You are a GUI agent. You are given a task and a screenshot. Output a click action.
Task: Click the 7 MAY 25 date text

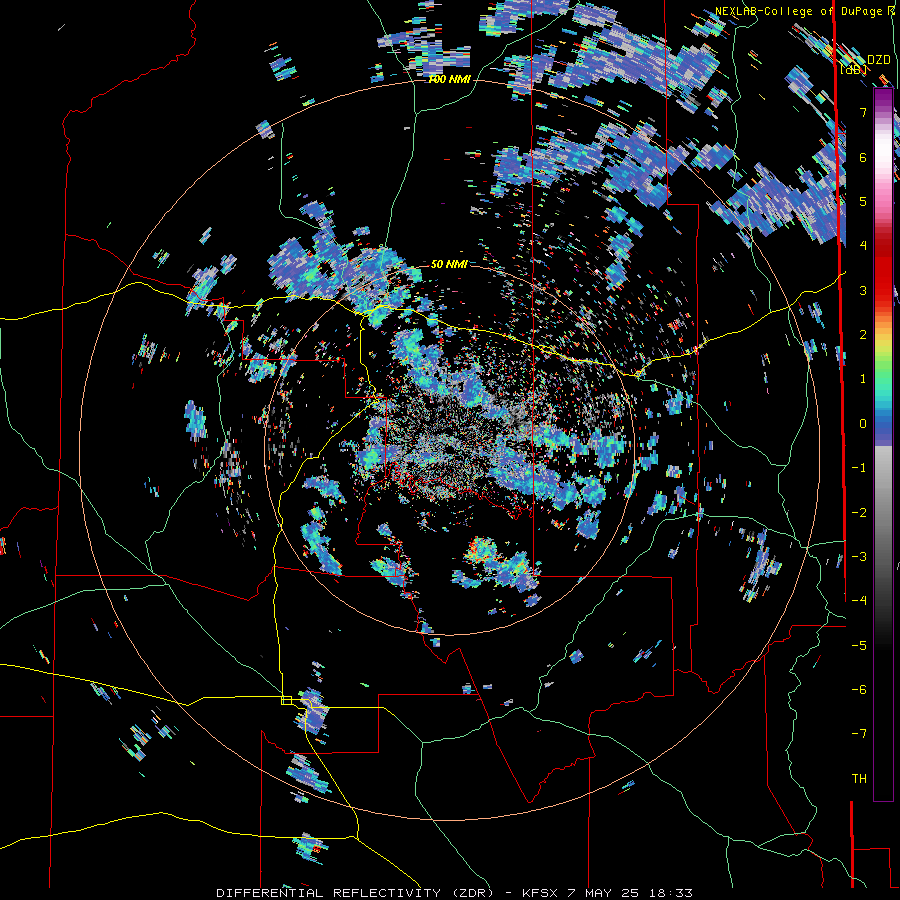(x=605, y=893)
